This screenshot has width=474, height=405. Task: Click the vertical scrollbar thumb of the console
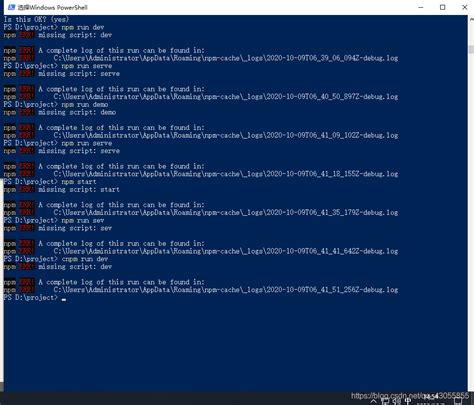coord(471,49)
